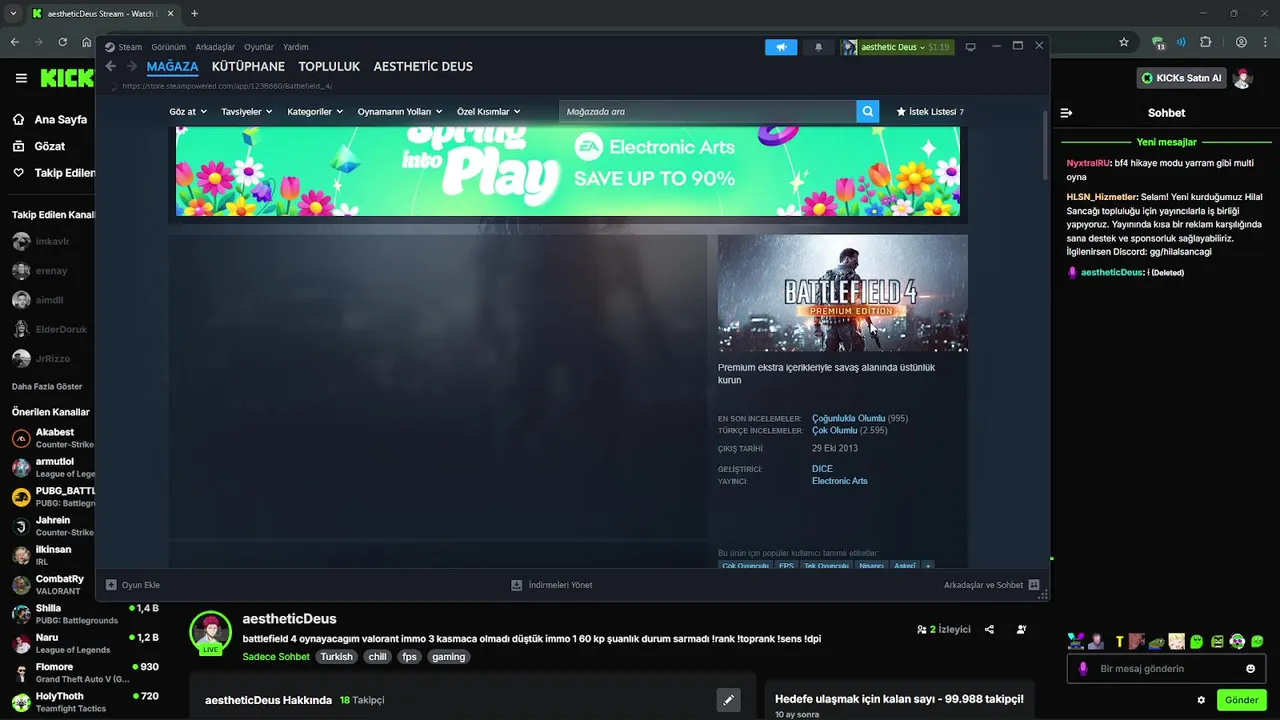Open Oynamanın Yolları dropdown
Image resolution: width=1280 pixels, height=720 pixels.
click(x=400, y=112)
